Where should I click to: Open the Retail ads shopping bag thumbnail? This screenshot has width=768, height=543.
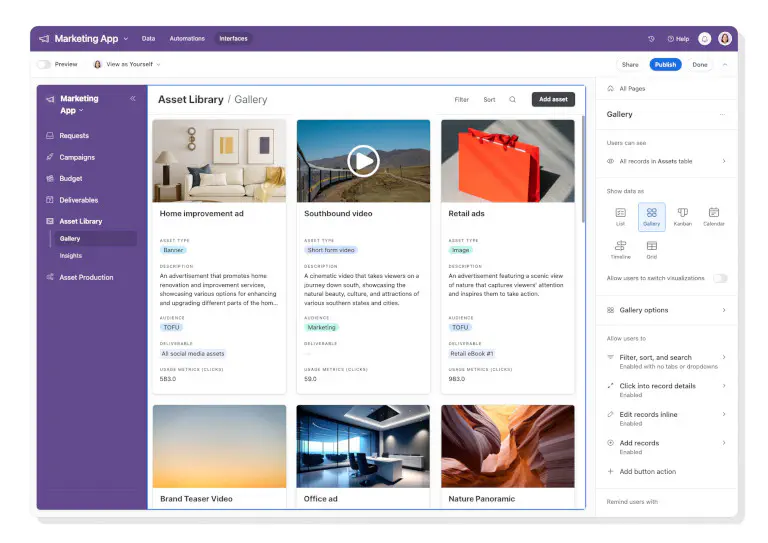point(508,161)
